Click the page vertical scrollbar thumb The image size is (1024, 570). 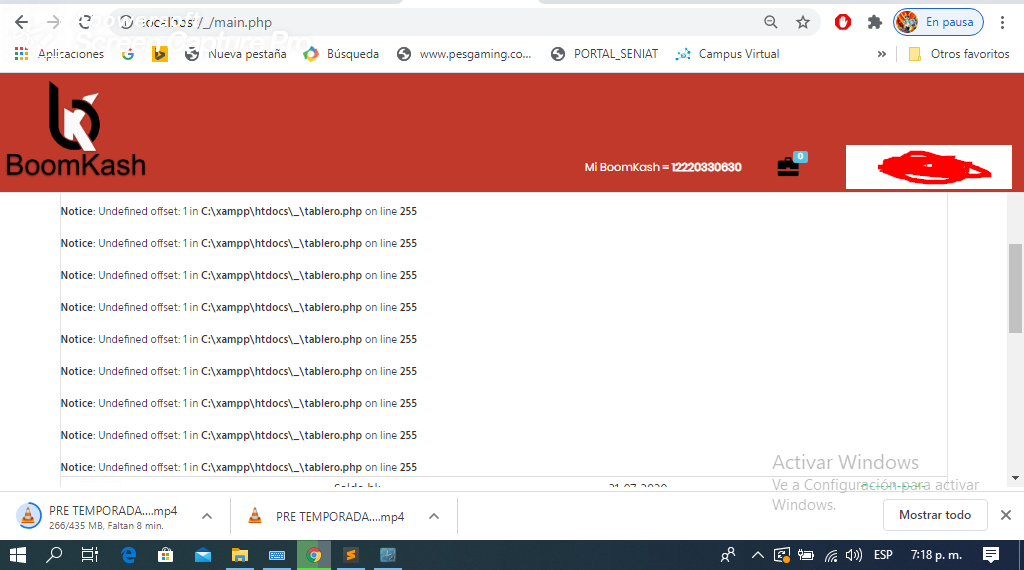tap(1015, 289)
